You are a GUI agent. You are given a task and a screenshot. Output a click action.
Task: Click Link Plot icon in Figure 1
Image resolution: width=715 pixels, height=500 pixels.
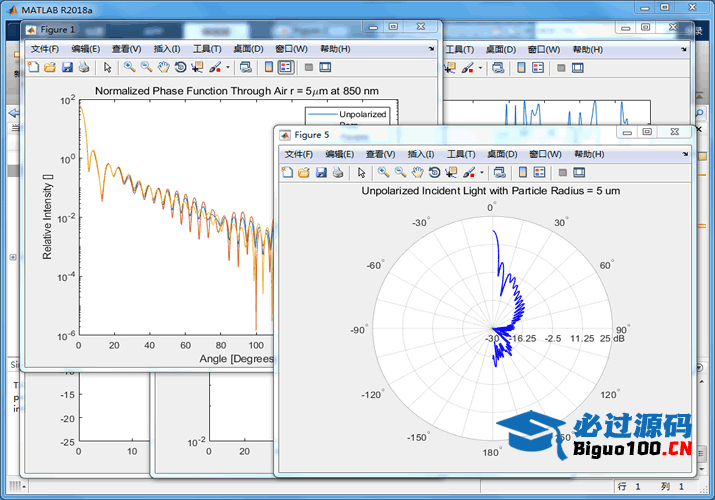point(246,67)
